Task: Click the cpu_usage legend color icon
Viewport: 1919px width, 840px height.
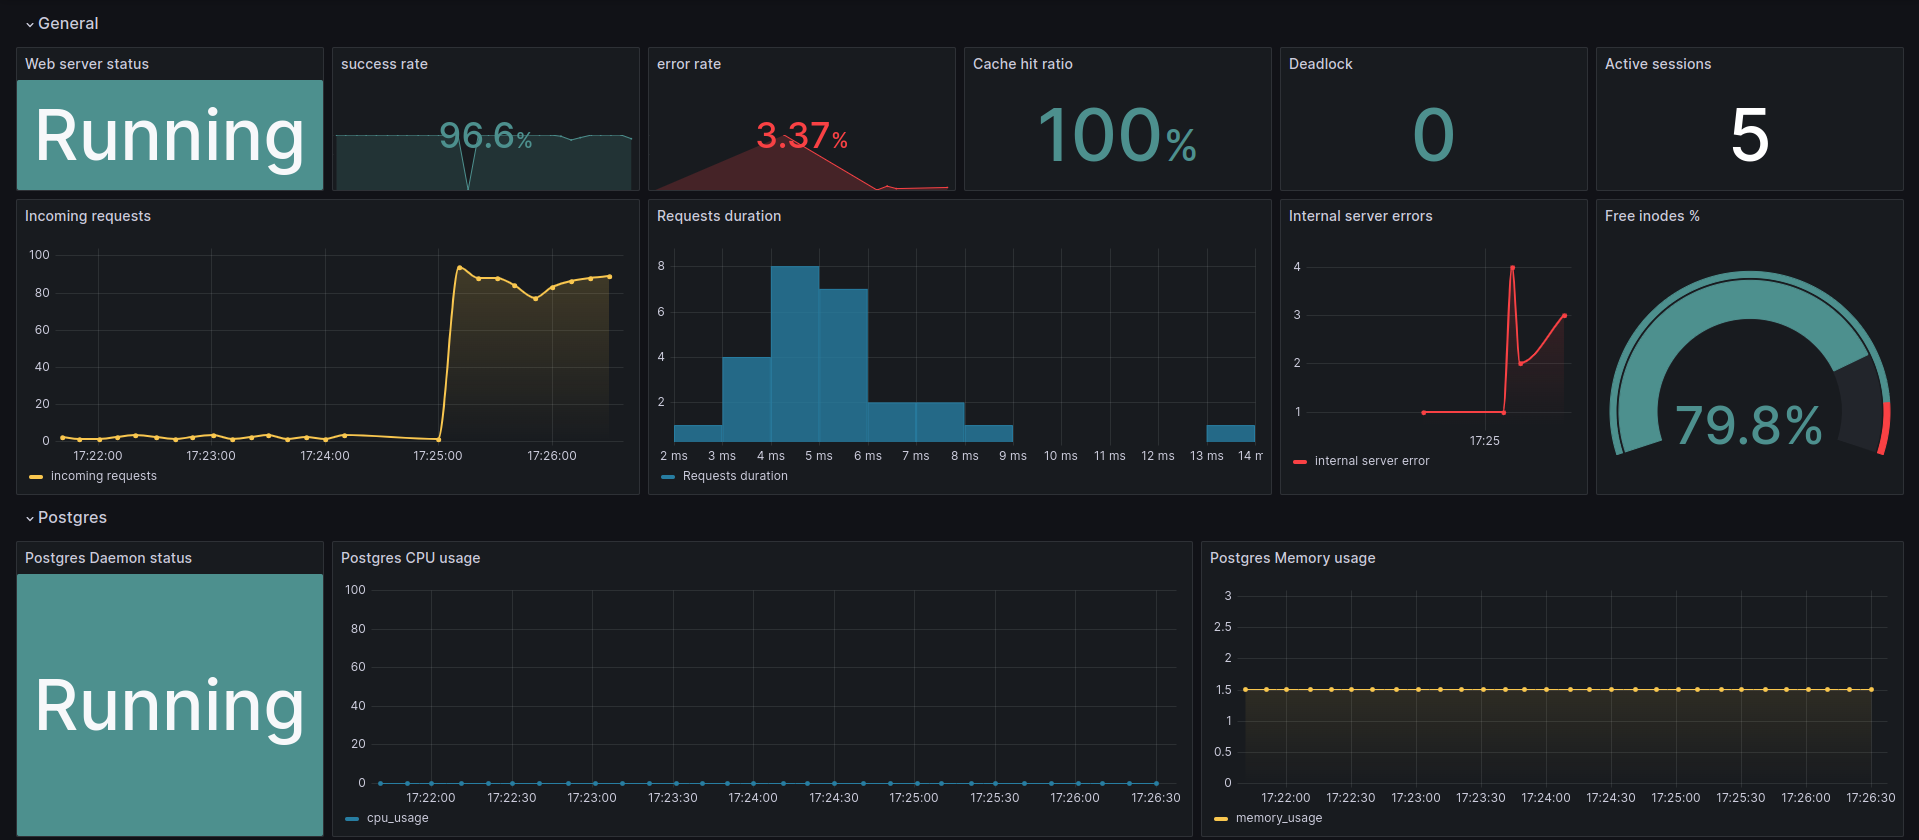Action: tap(352, 819)
